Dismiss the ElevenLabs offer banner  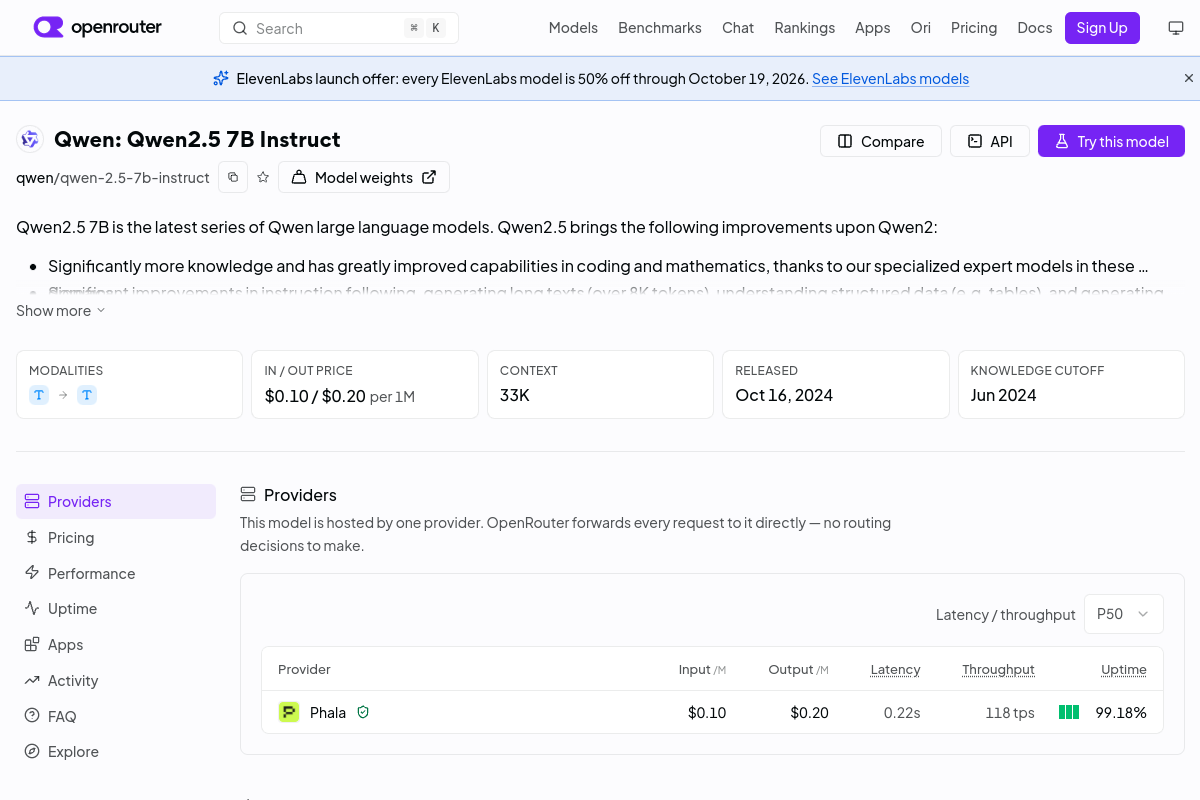coord(1189,78)
